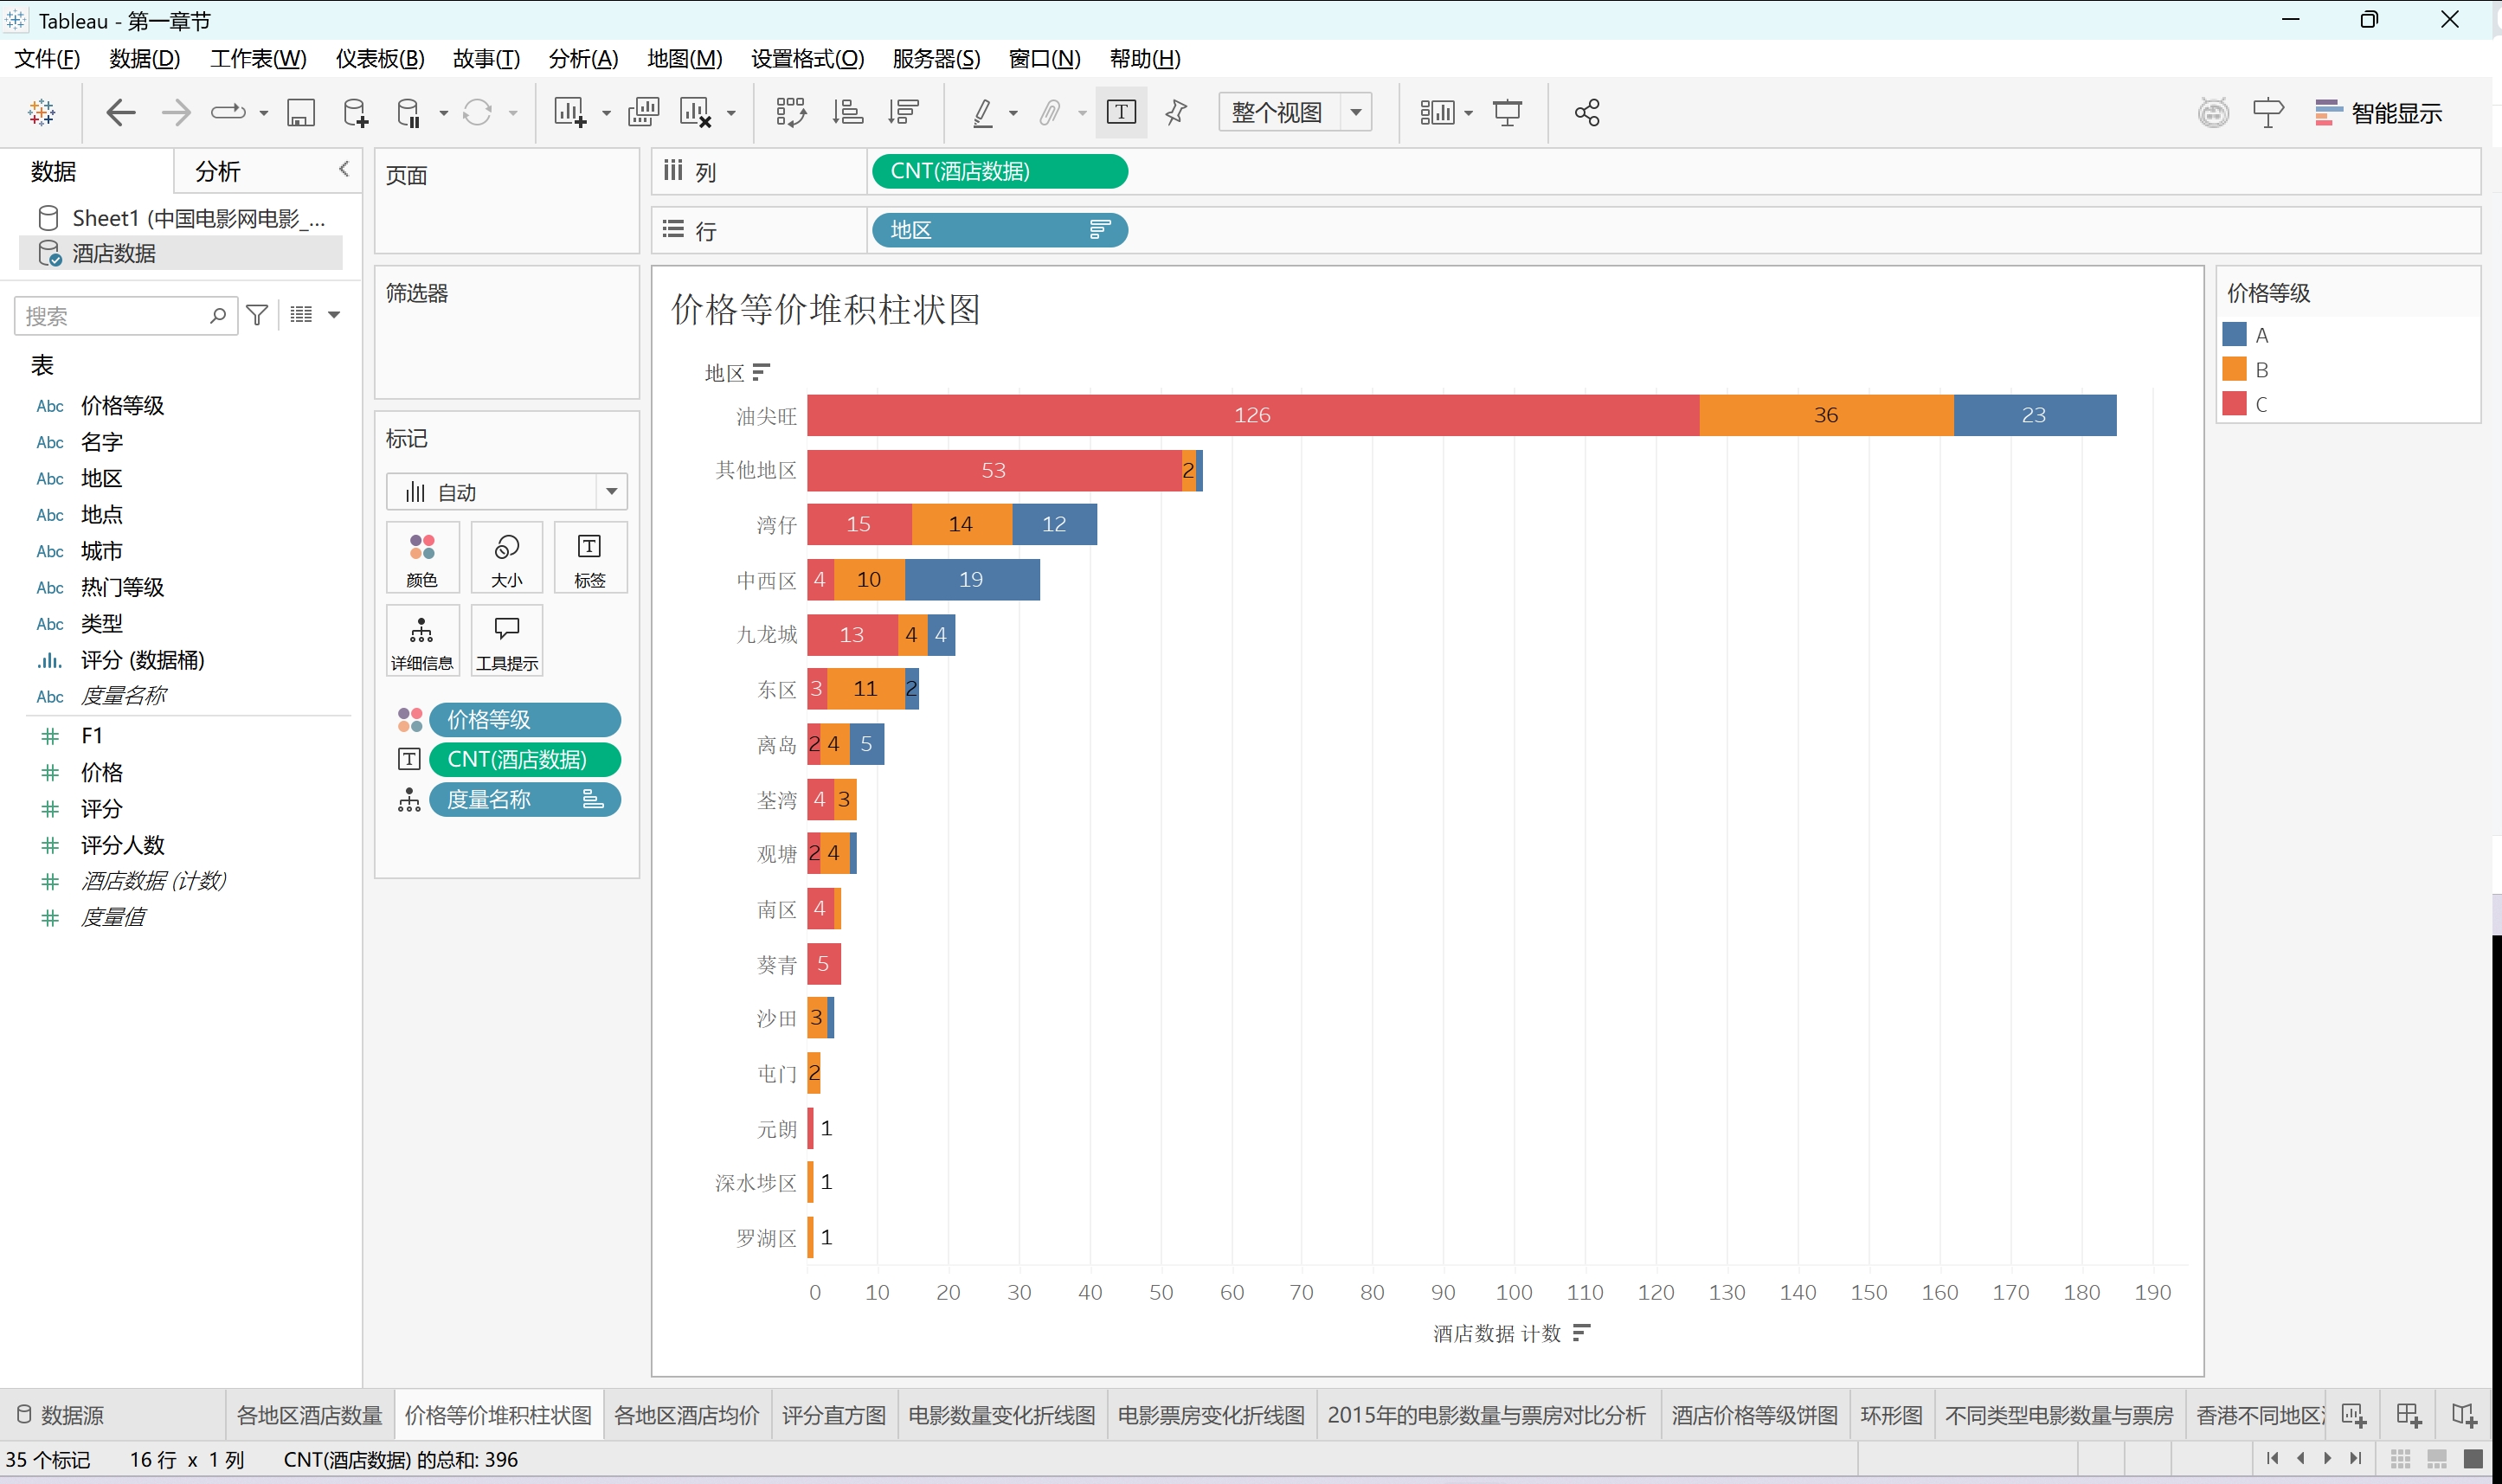The height and width of the screenshot is (1484, 2502).
Task: Click the Swap rows and columns icon
Action: click(790, 112)
